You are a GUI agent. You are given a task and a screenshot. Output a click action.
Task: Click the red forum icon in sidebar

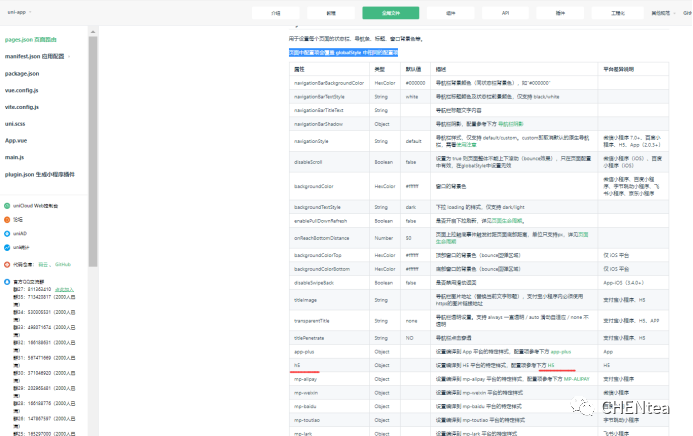[7, 219]
